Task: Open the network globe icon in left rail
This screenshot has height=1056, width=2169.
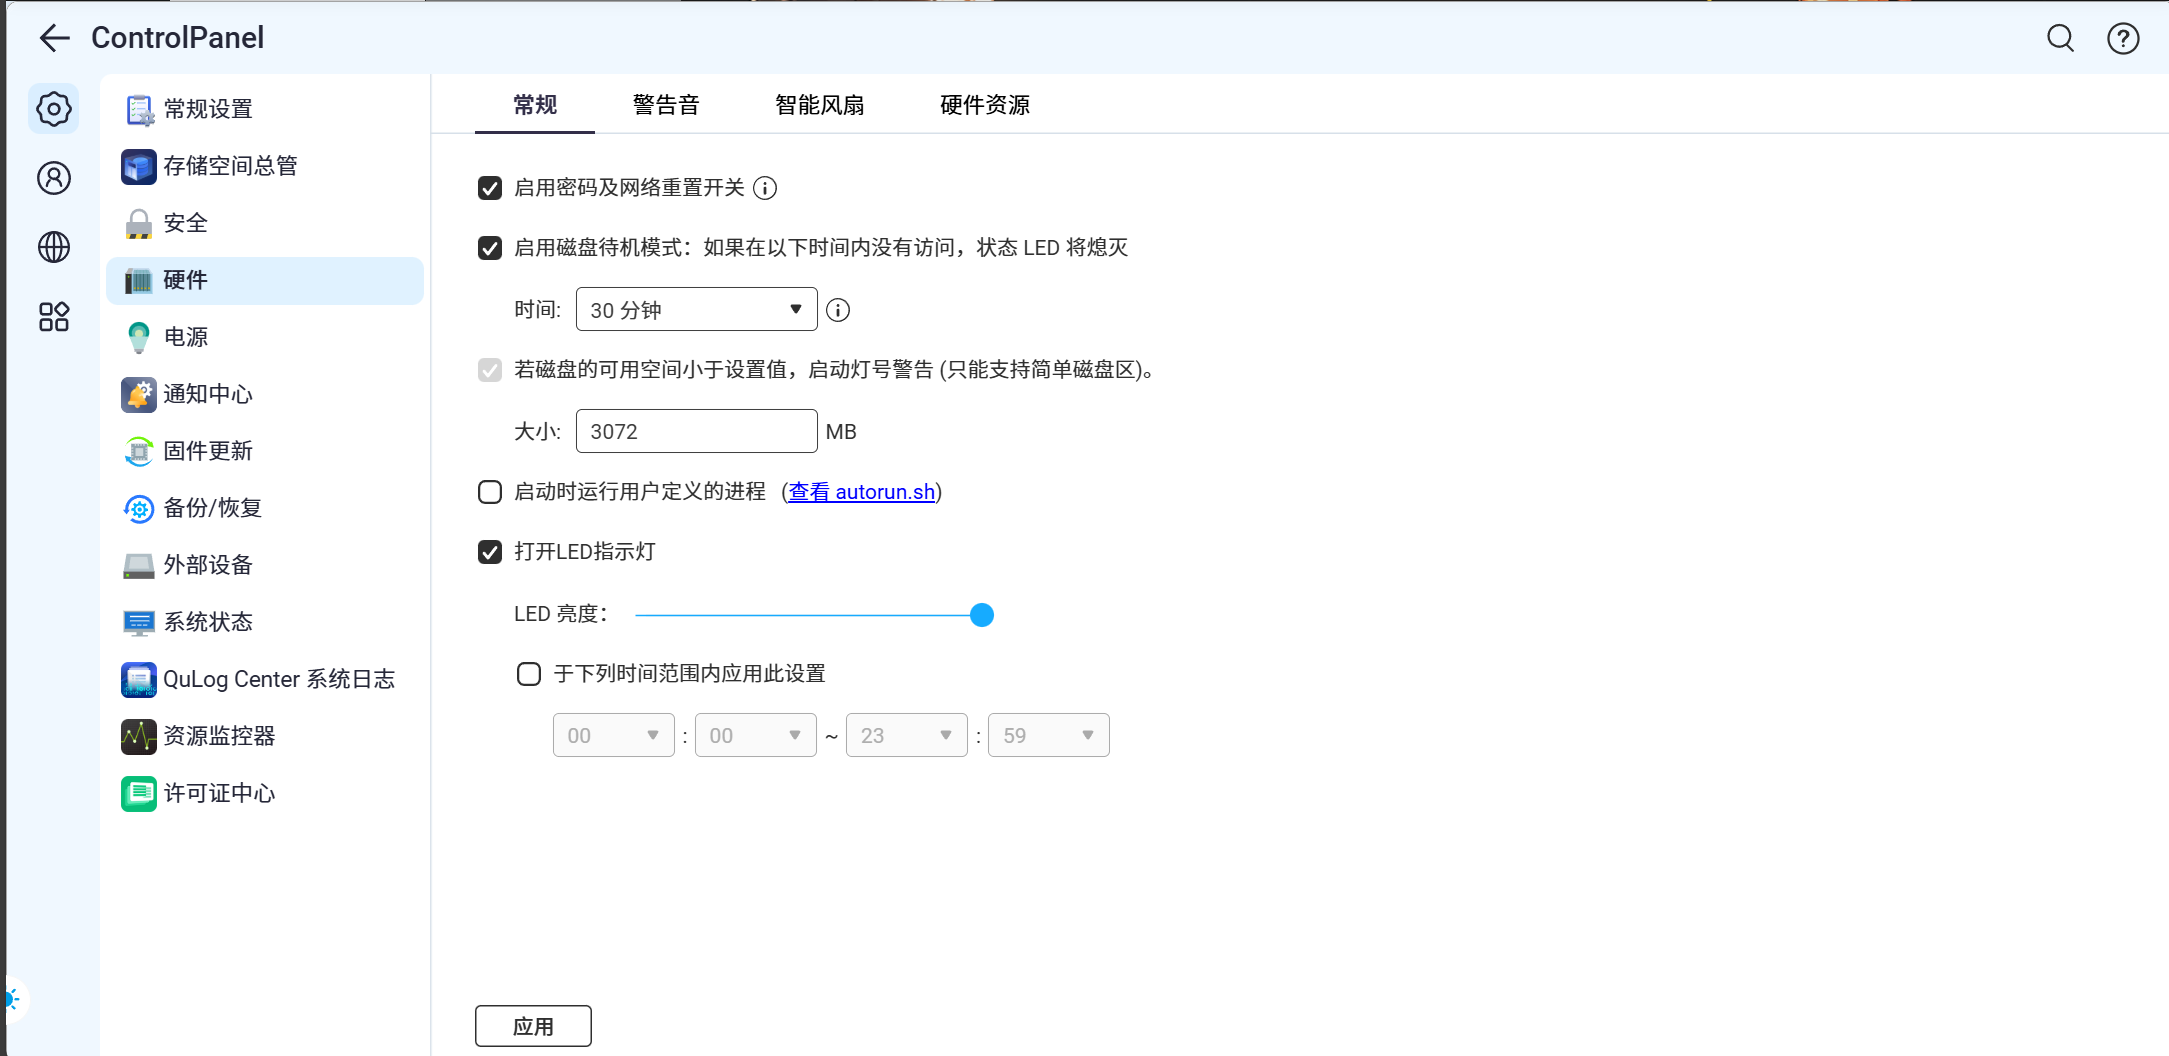Action: point(54,247)
